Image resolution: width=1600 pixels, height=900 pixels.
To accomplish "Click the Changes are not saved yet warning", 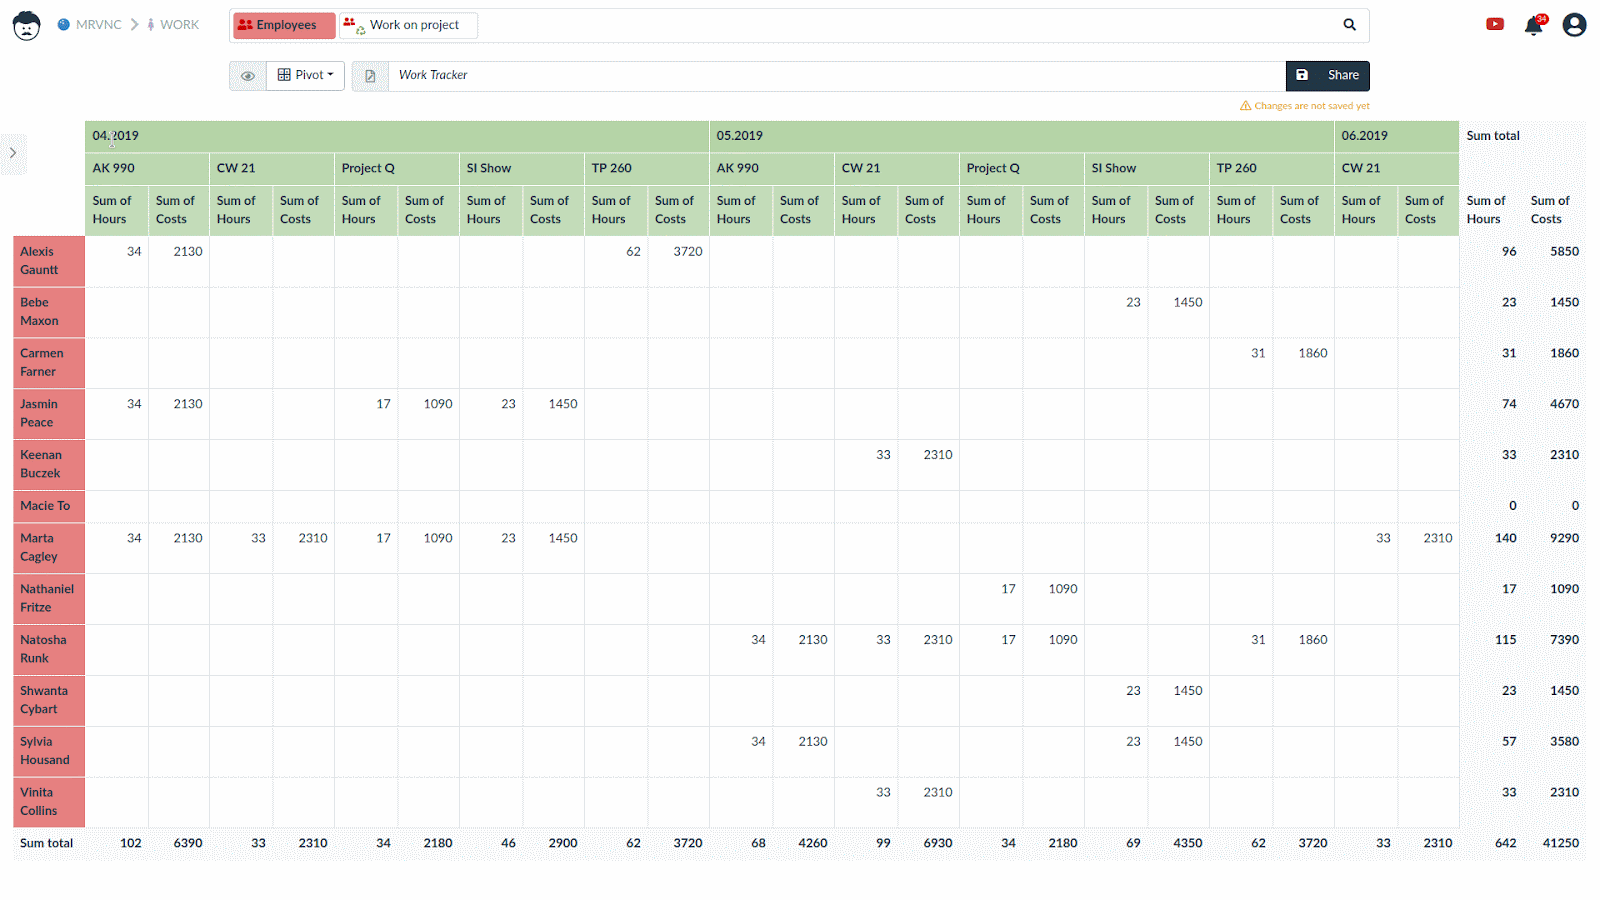I will [1305, 106].
